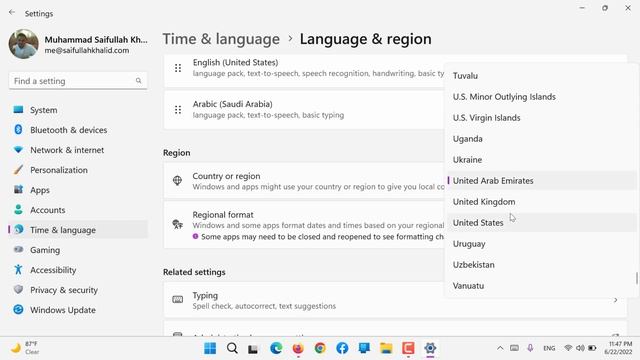
Task: Select United States option
Action: (542, 223)
